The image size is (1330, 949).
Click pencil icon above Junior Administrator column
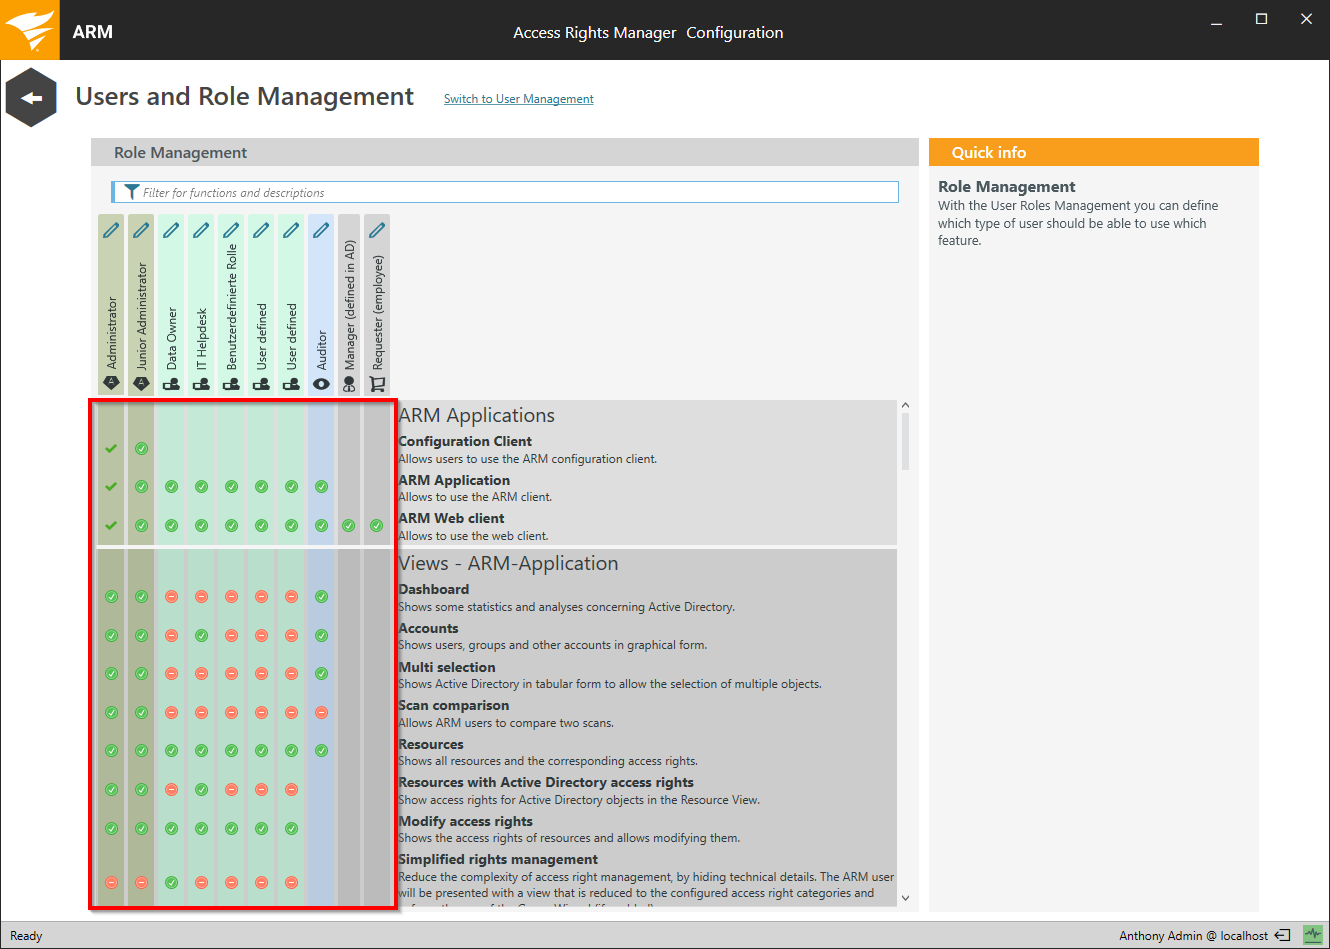[141, 230]
